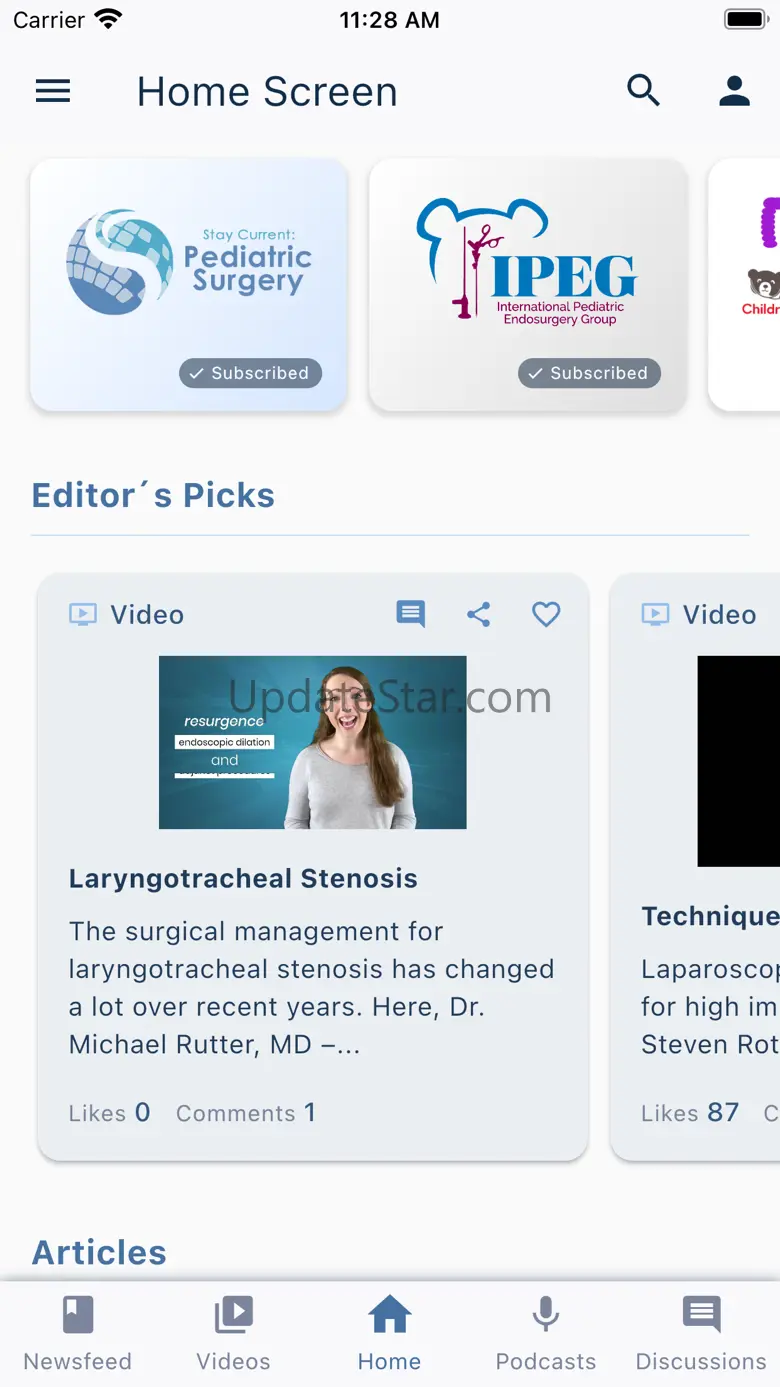Toggle Subscribed on Stay Current Pediatric Surgery

pos(251,373)
